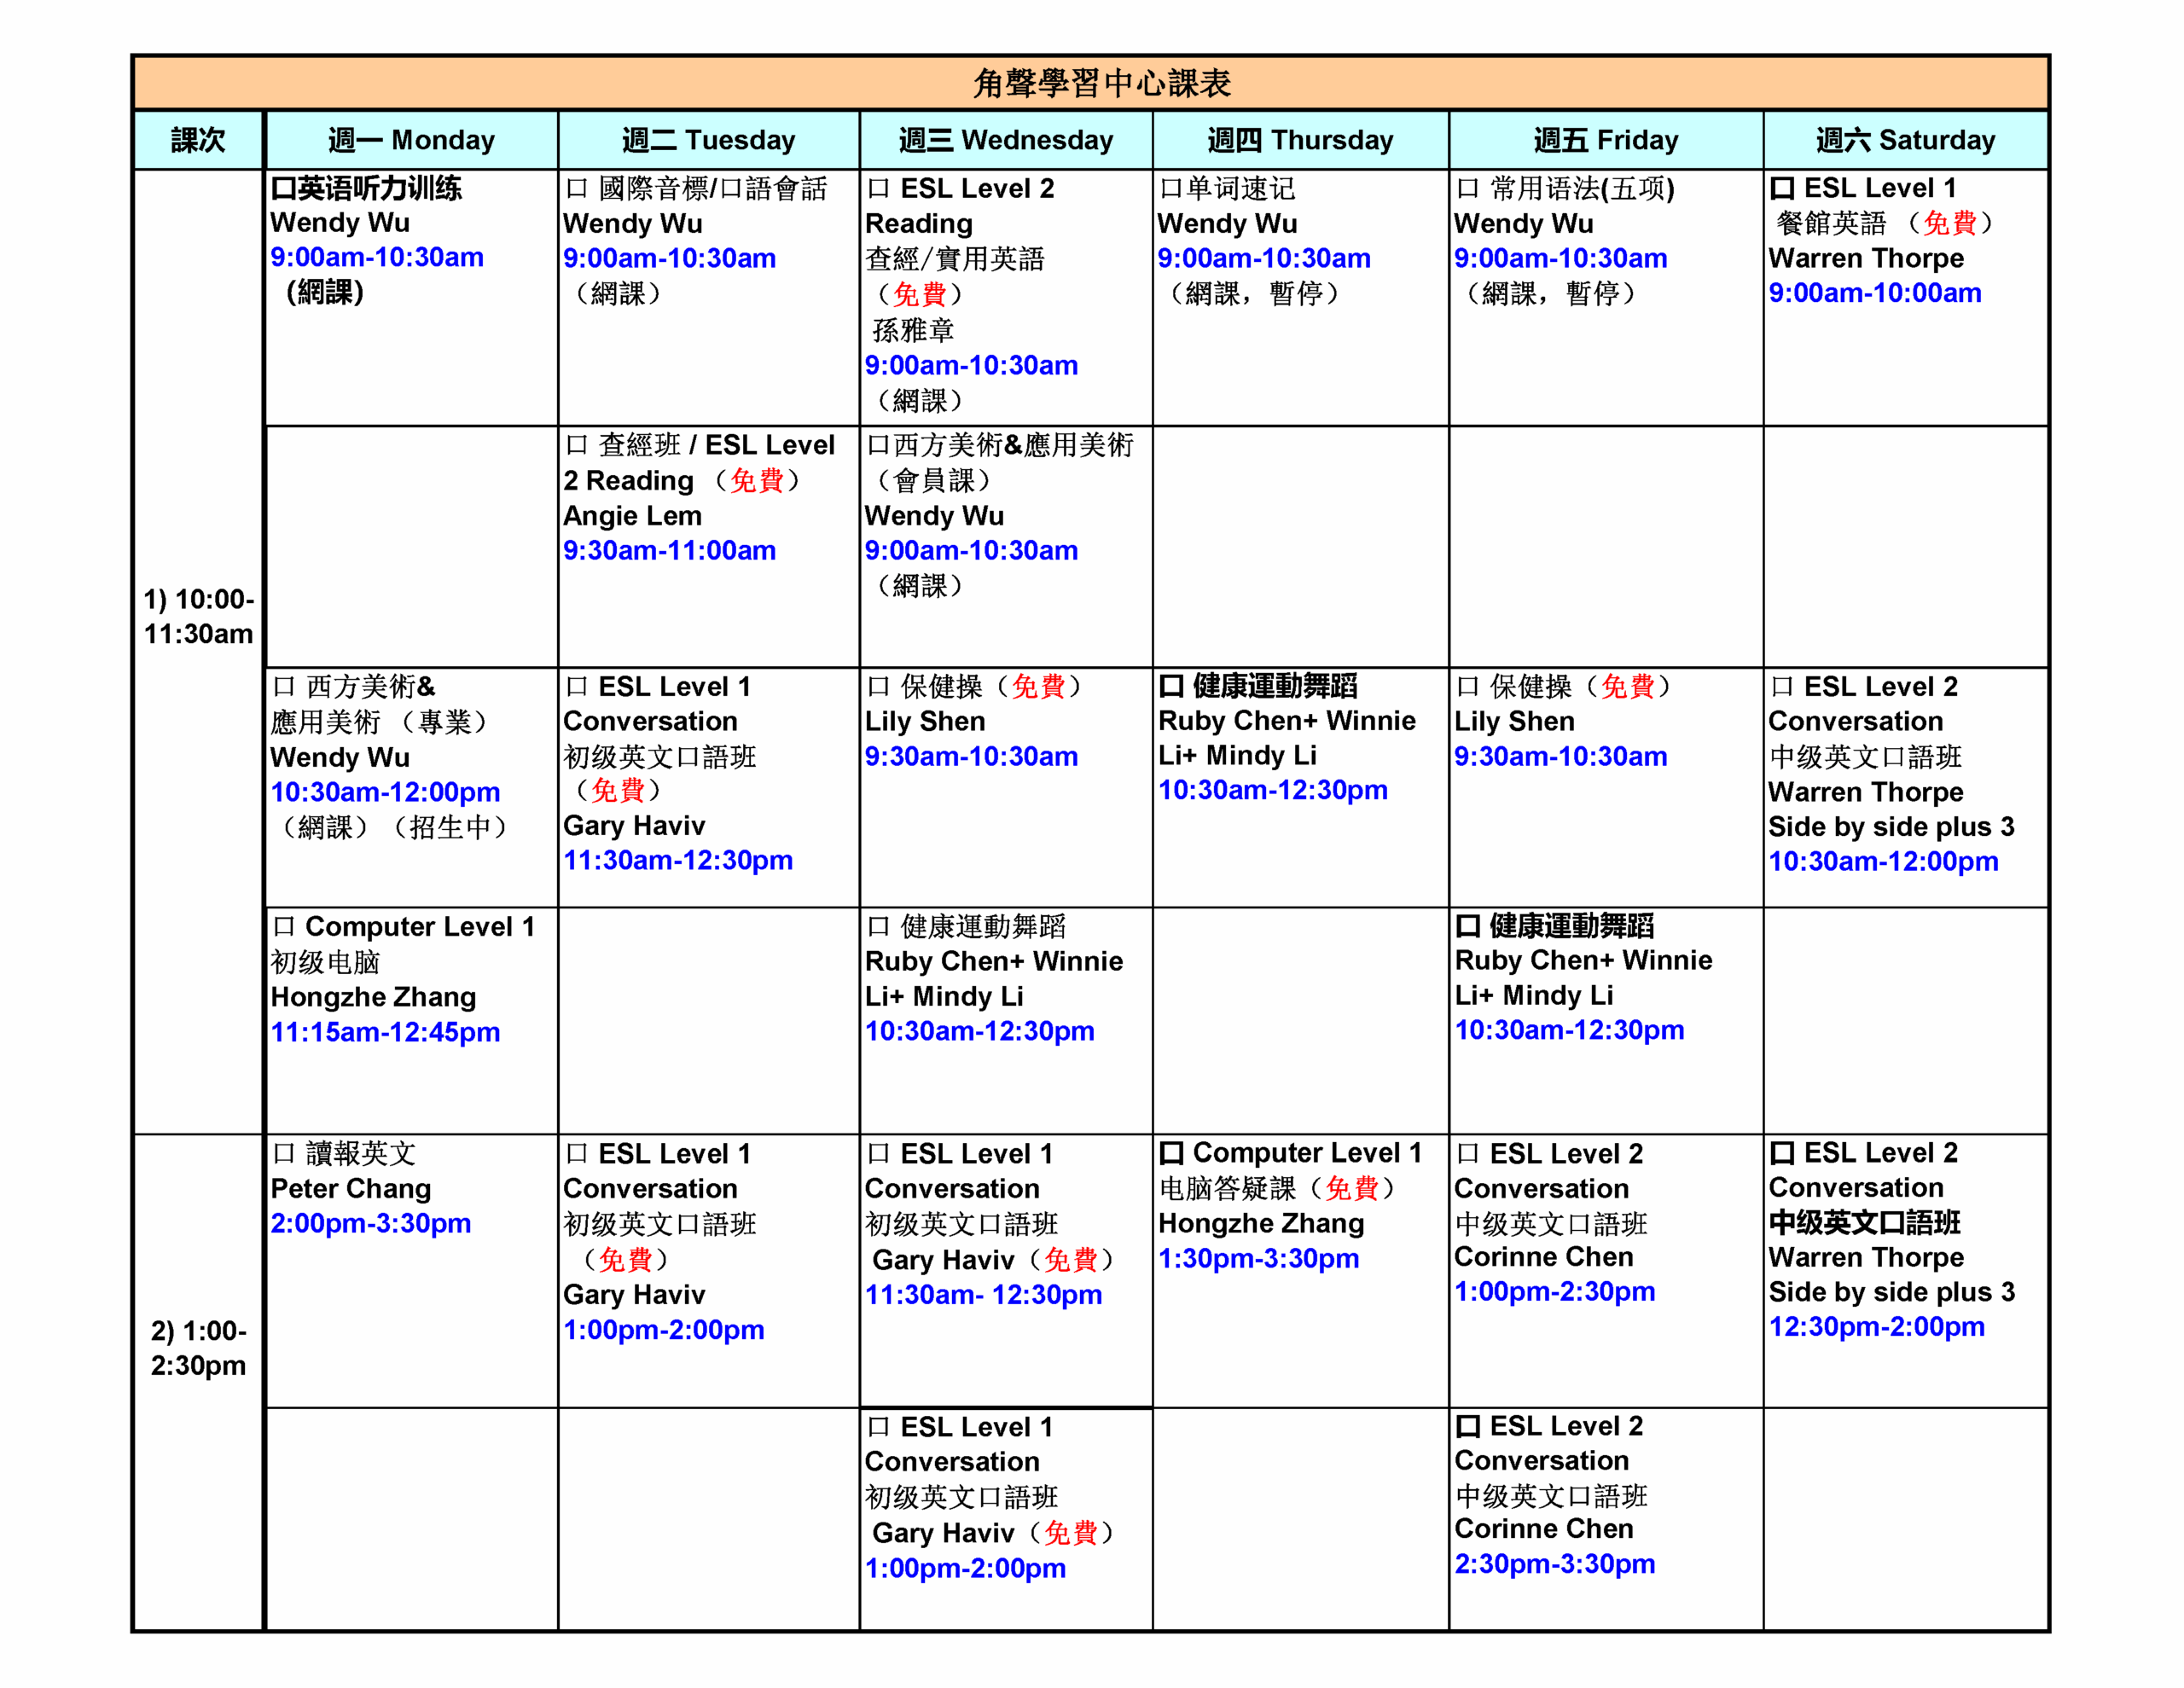The width and height of the screenshot is (2184, 1688).
Task: Select the 2) 1:00-2:30pm session cell
Action: (x=198, y=1347)
